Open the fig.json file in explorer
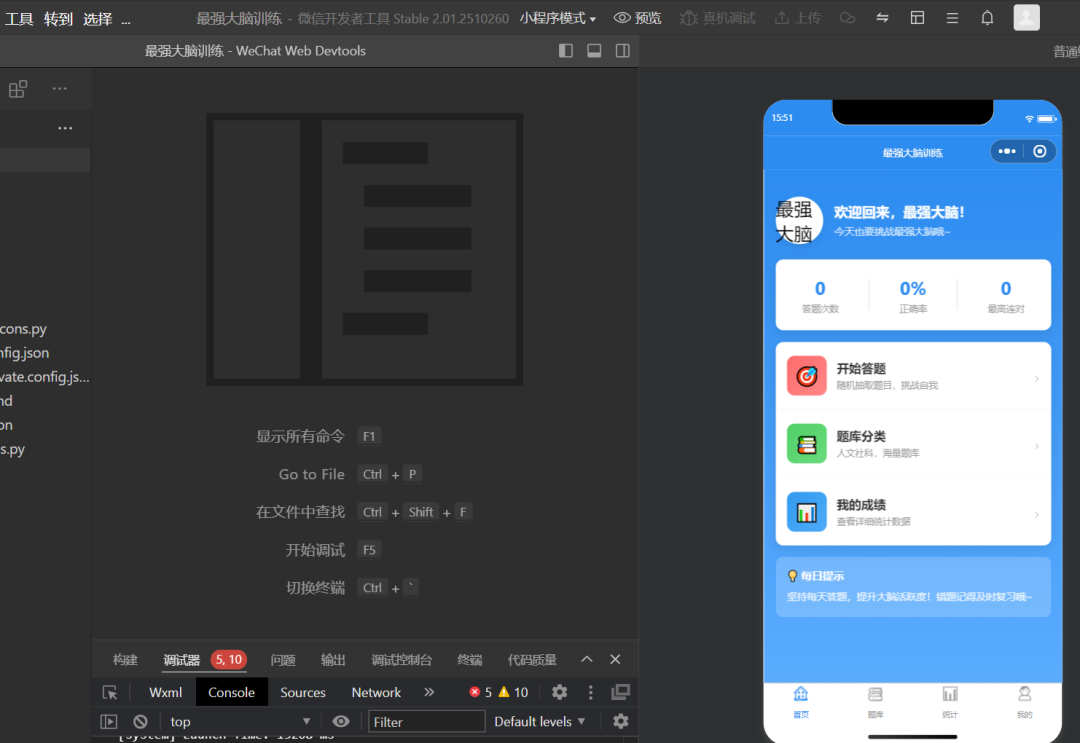Image resolution: width=1080 pixels, height=743 pixels. 45,353
